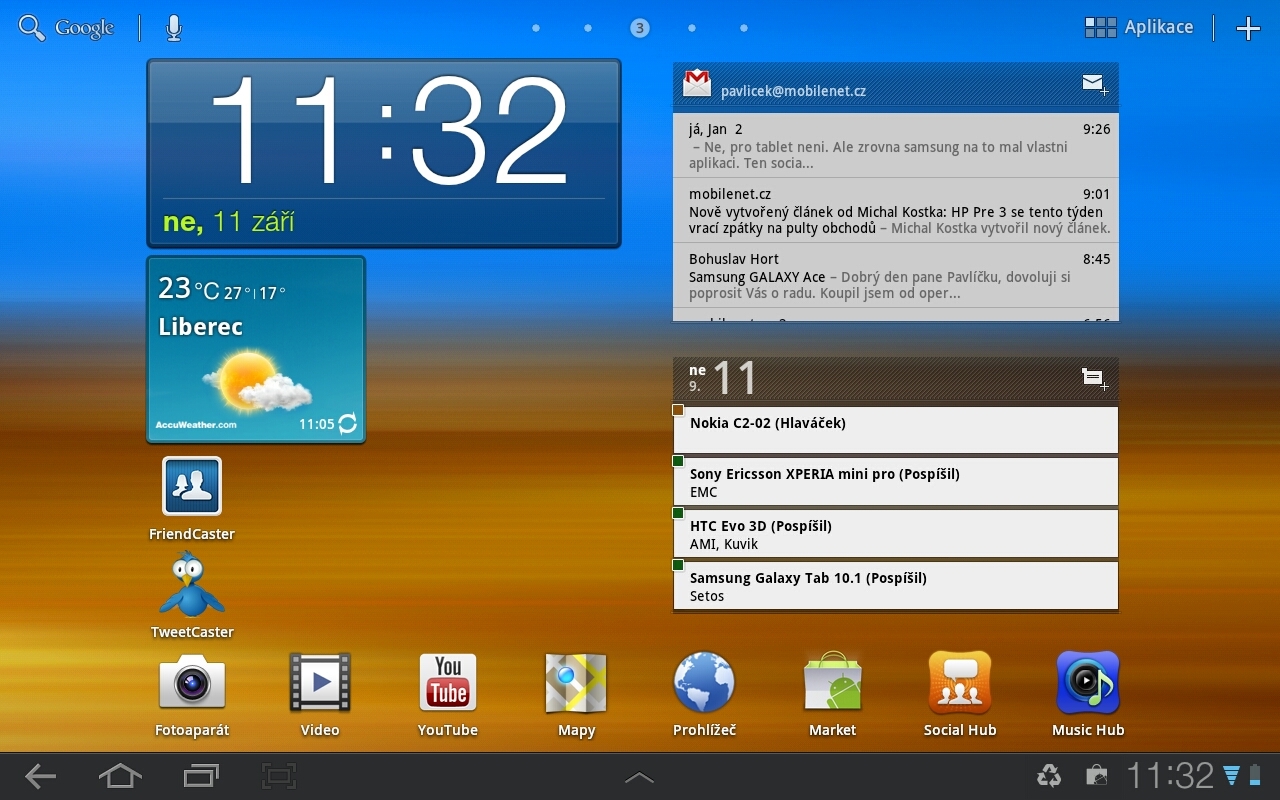The width and height of the screenshot is (1280, 800).
Task: Switch to the first home screen dot
Action: pos(536,28)
